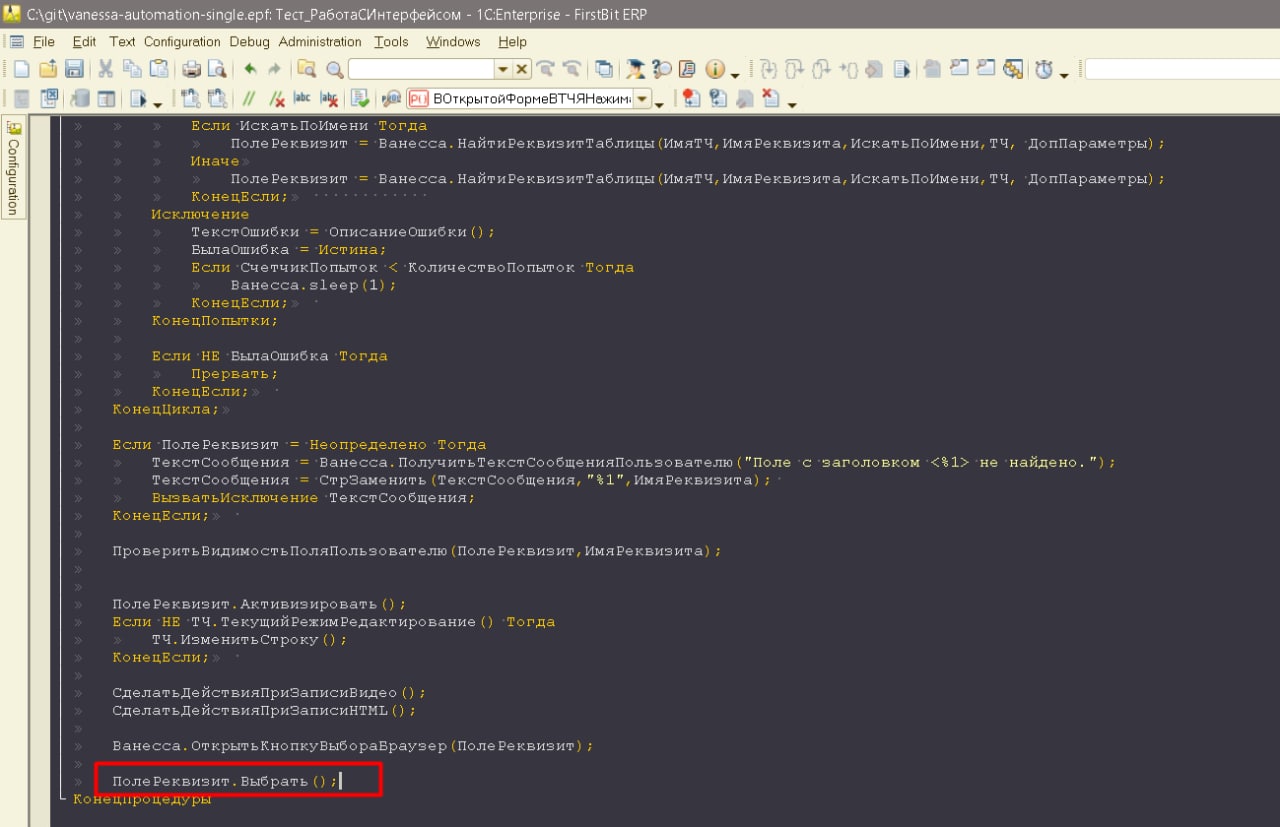
Task: Set conditional breakpoint question mark icon
Action: pyautogui.click(x=717, y=98)
